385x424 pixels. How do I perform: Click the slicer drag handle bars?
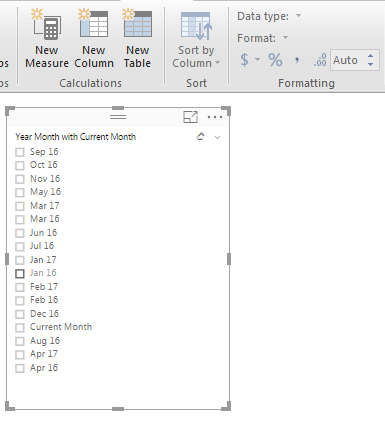pos(118,117)
